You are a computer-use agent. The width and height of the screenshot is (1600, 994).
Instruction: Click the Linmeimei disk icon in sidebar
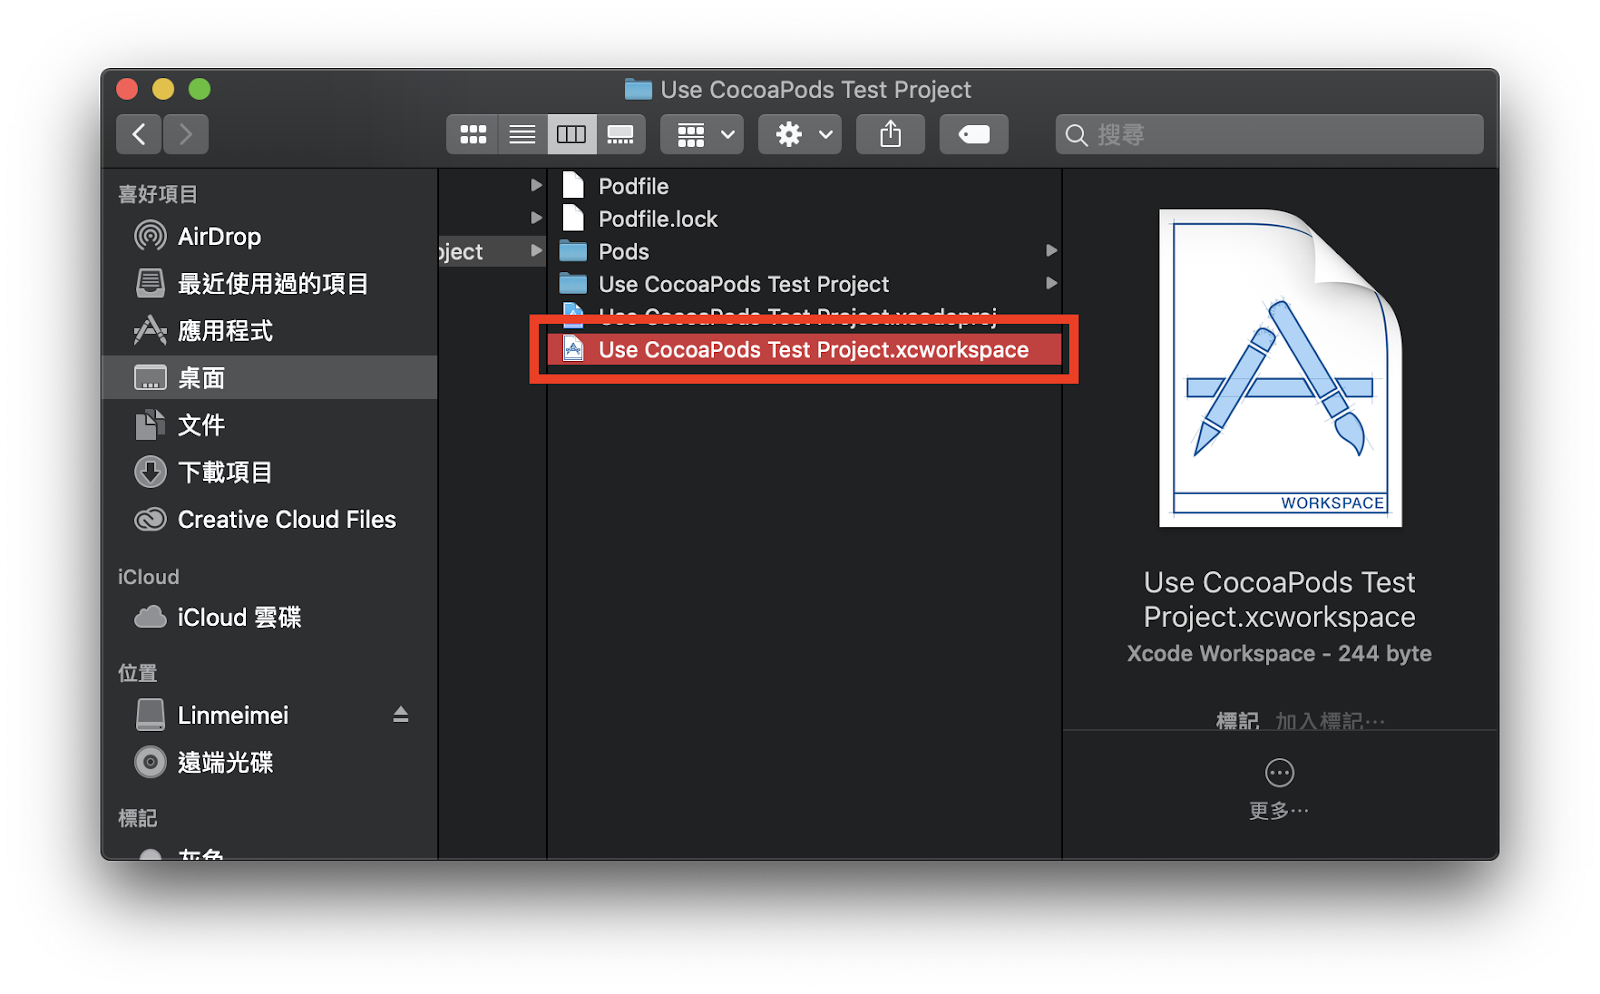click(150, 714)
